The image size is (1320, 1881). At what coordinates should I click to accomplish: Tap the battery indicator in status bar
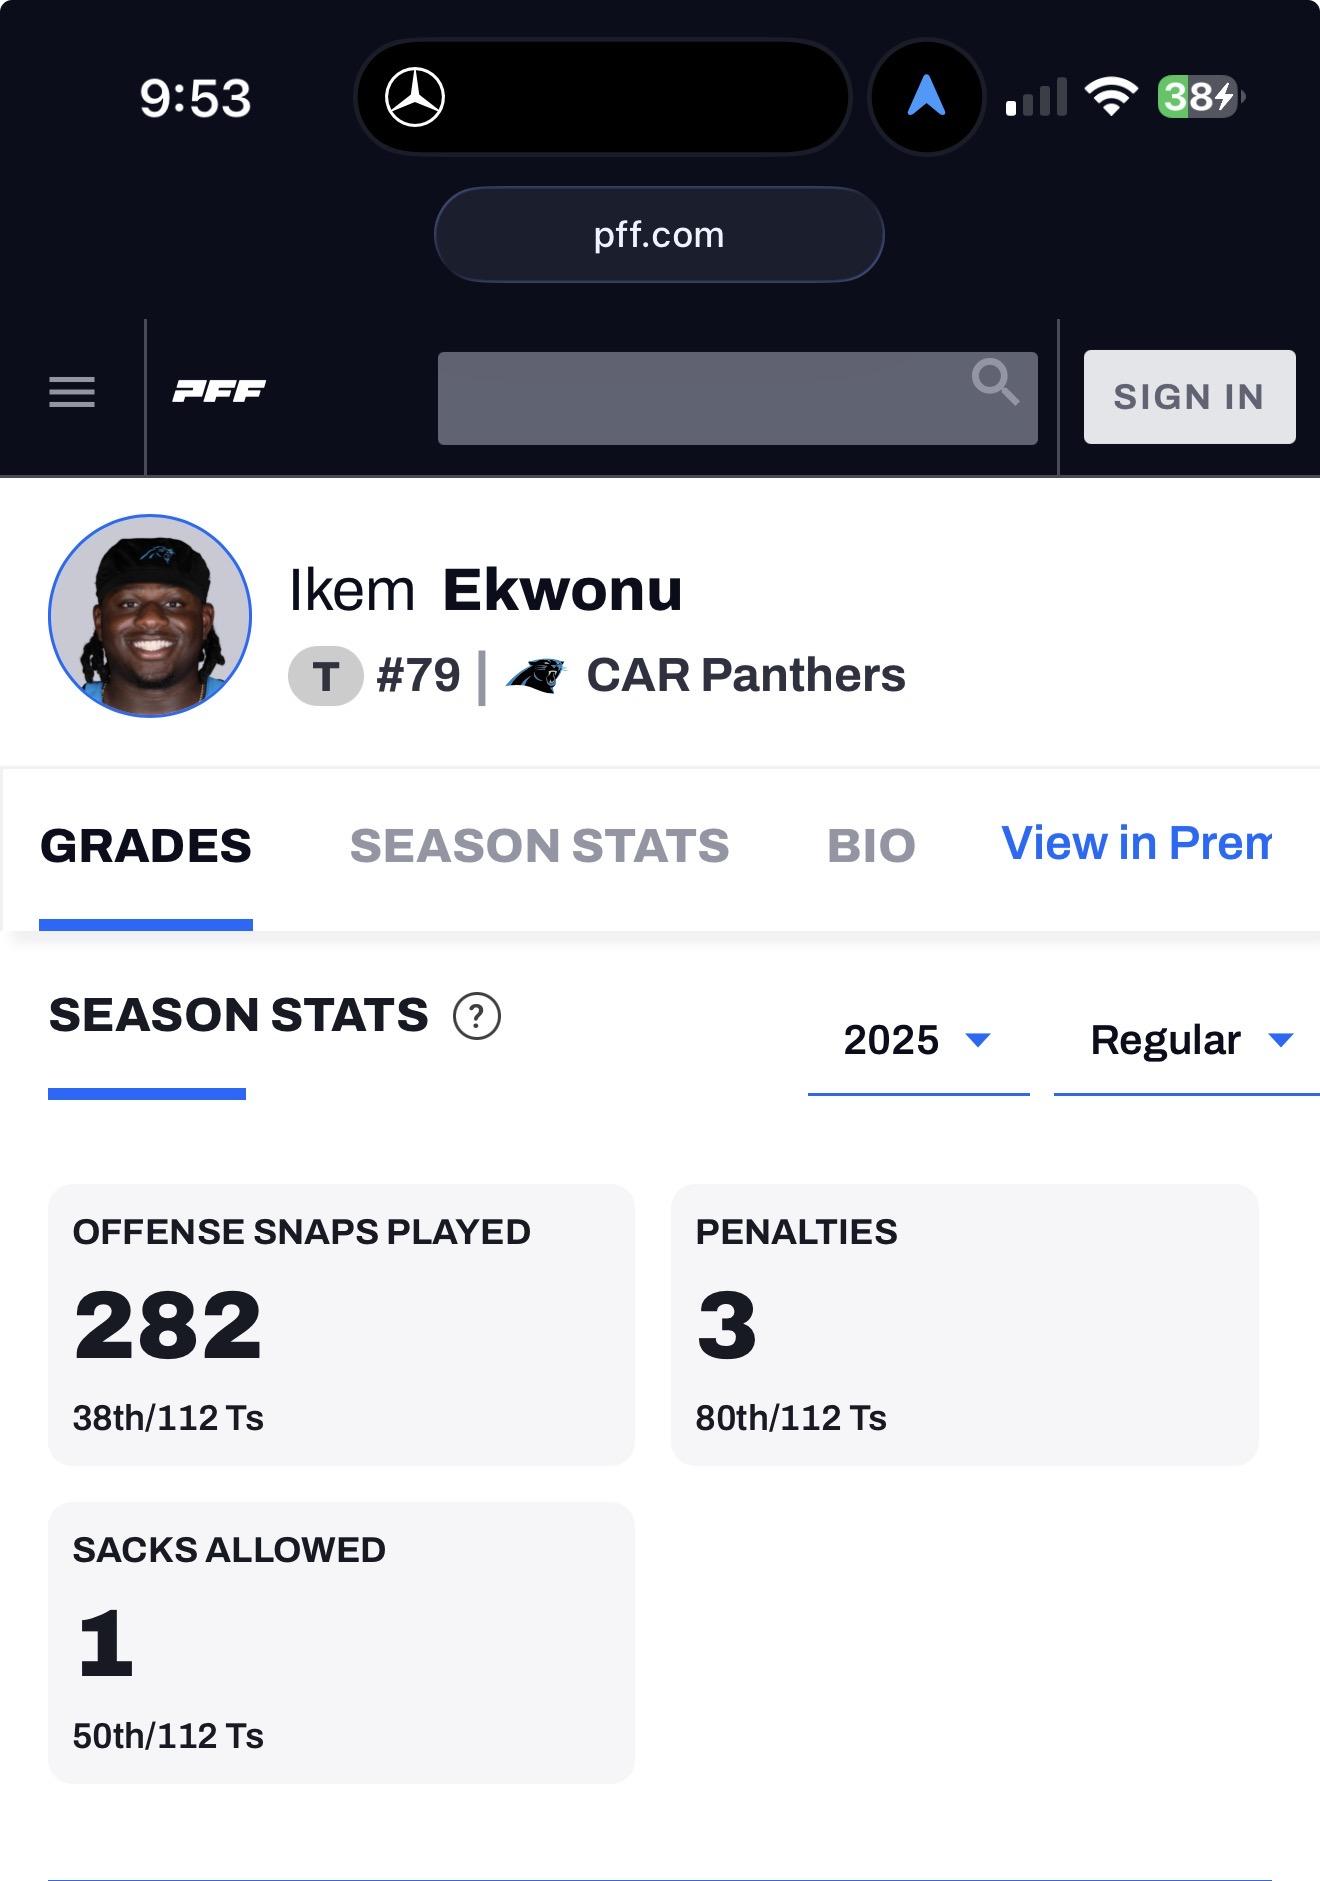(x=1199, y=97)
